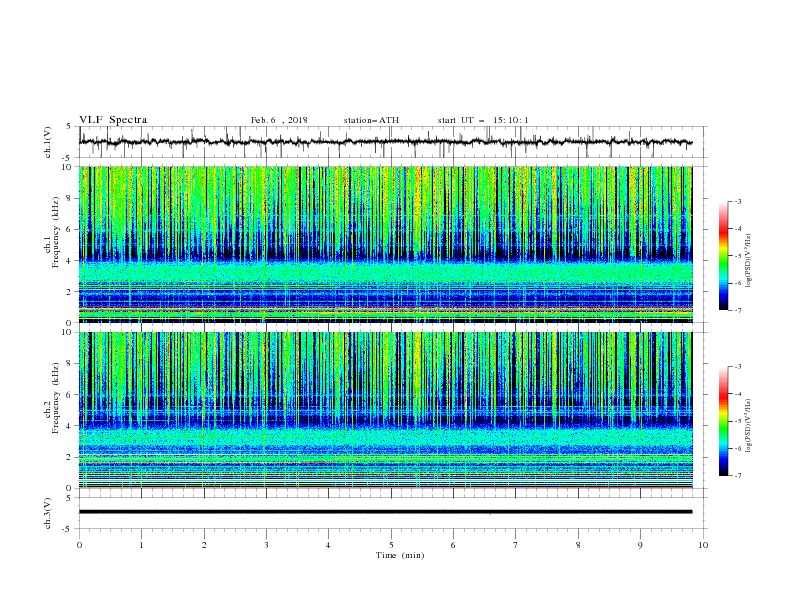Click the ch.2 spectrogram "4" kHz tick label
Image resolution: width=792 pixels, height=612 pixels.
71,426
